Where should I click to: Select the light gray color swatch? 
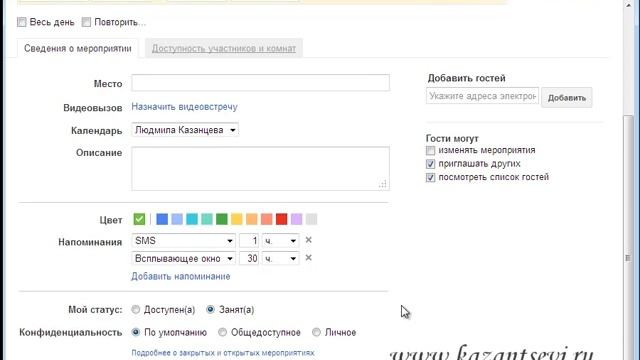pyautogui.click(x=311, y=219)
